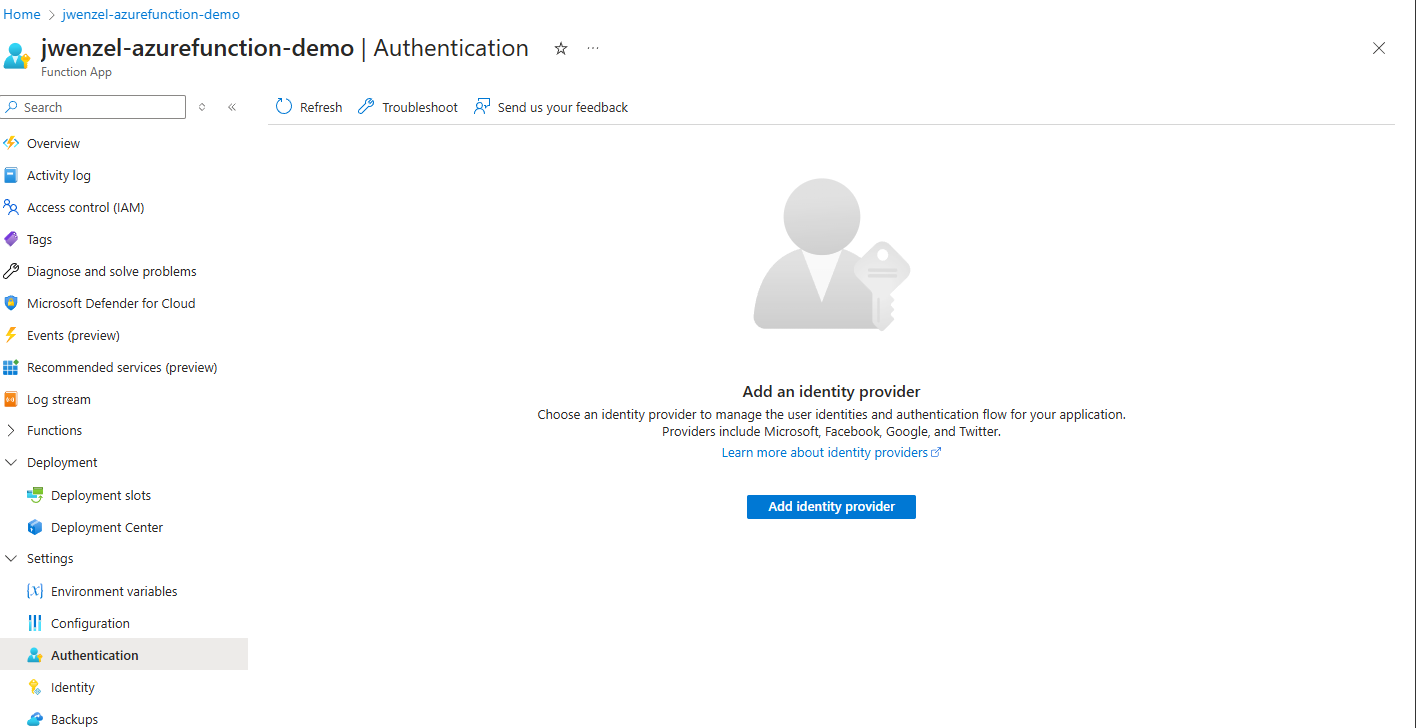
Task: Click the Add identity provider button
Action: (831, 506)
